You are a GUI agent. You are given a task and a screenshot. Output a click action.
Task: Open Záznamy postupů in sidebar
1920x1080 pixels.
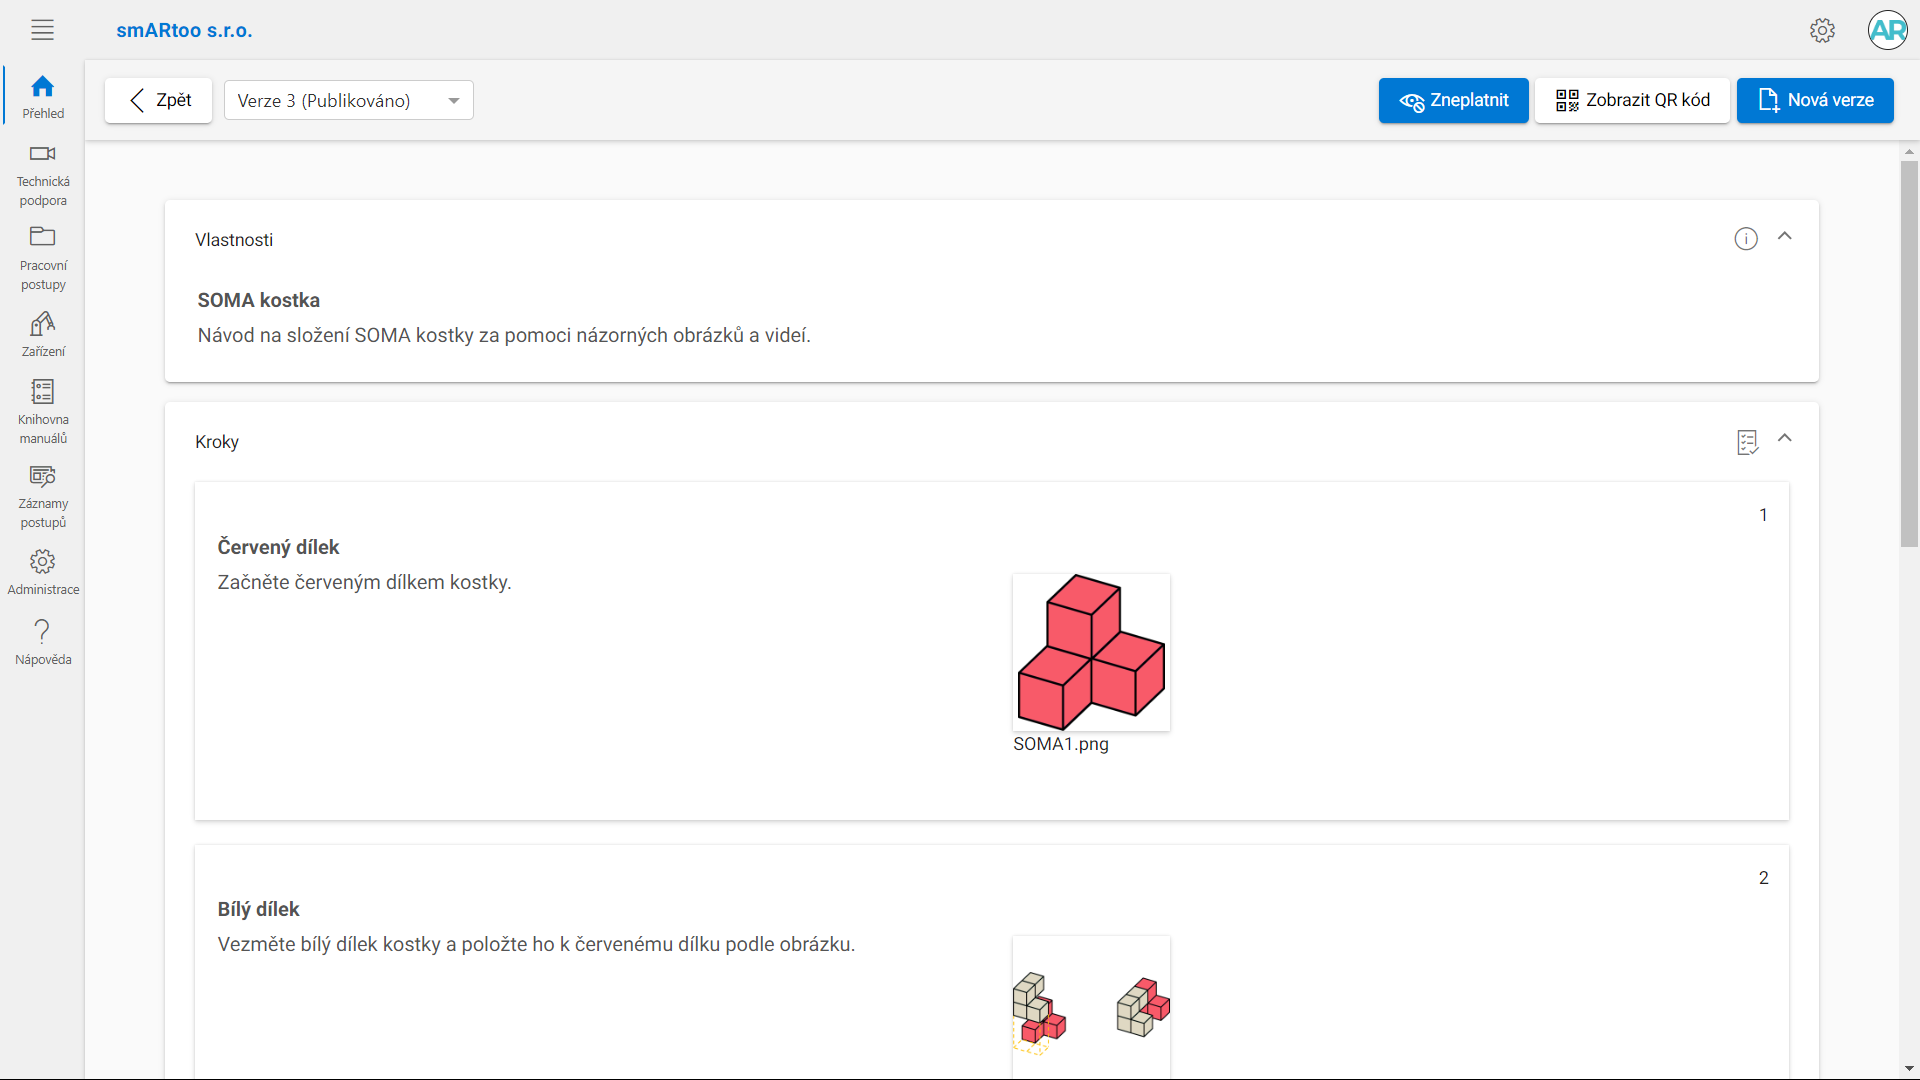(43, 497)
